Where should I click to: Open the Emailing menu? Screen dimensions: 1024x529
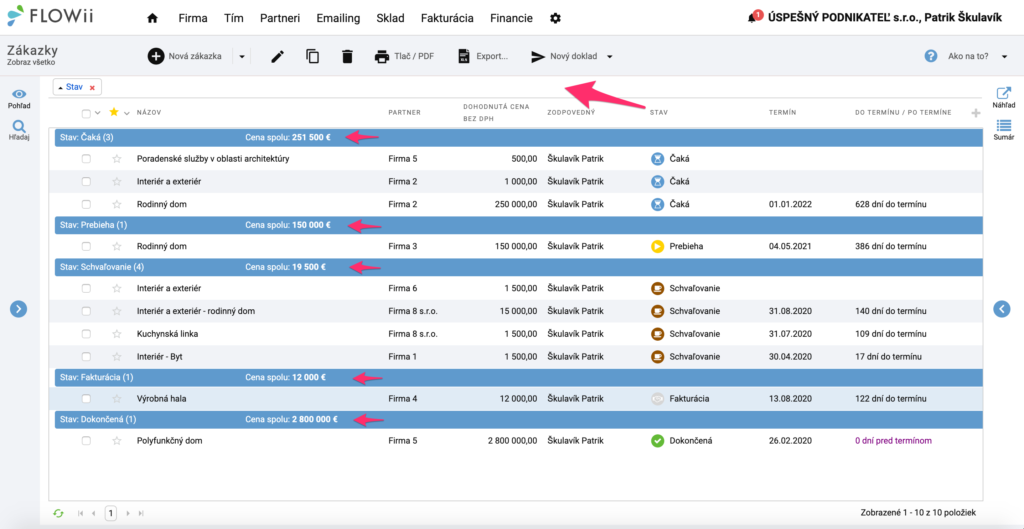pyautogui.click(x=338, y=18)
